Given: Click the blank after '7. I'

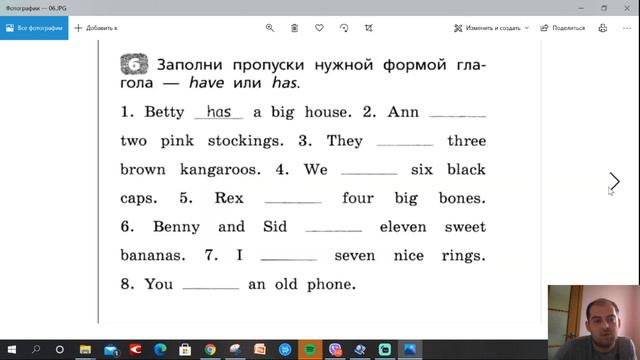Looking at the screenshot, I should click(x=289, y=256).
